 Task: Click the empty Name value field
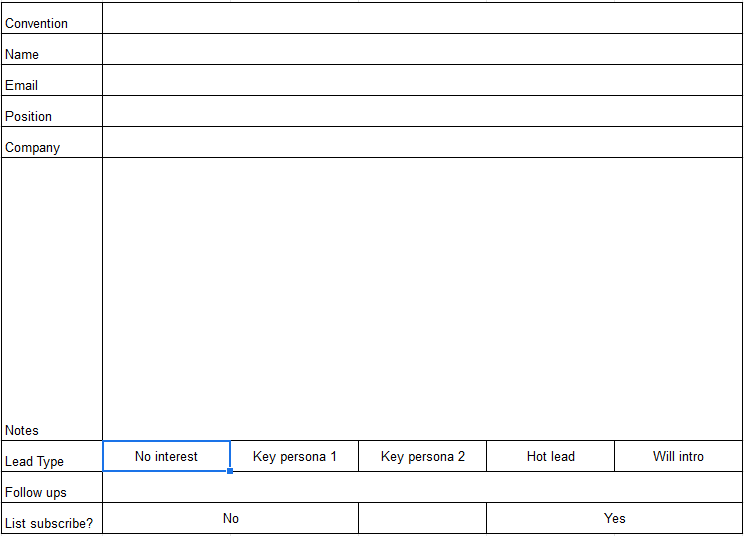422,49
